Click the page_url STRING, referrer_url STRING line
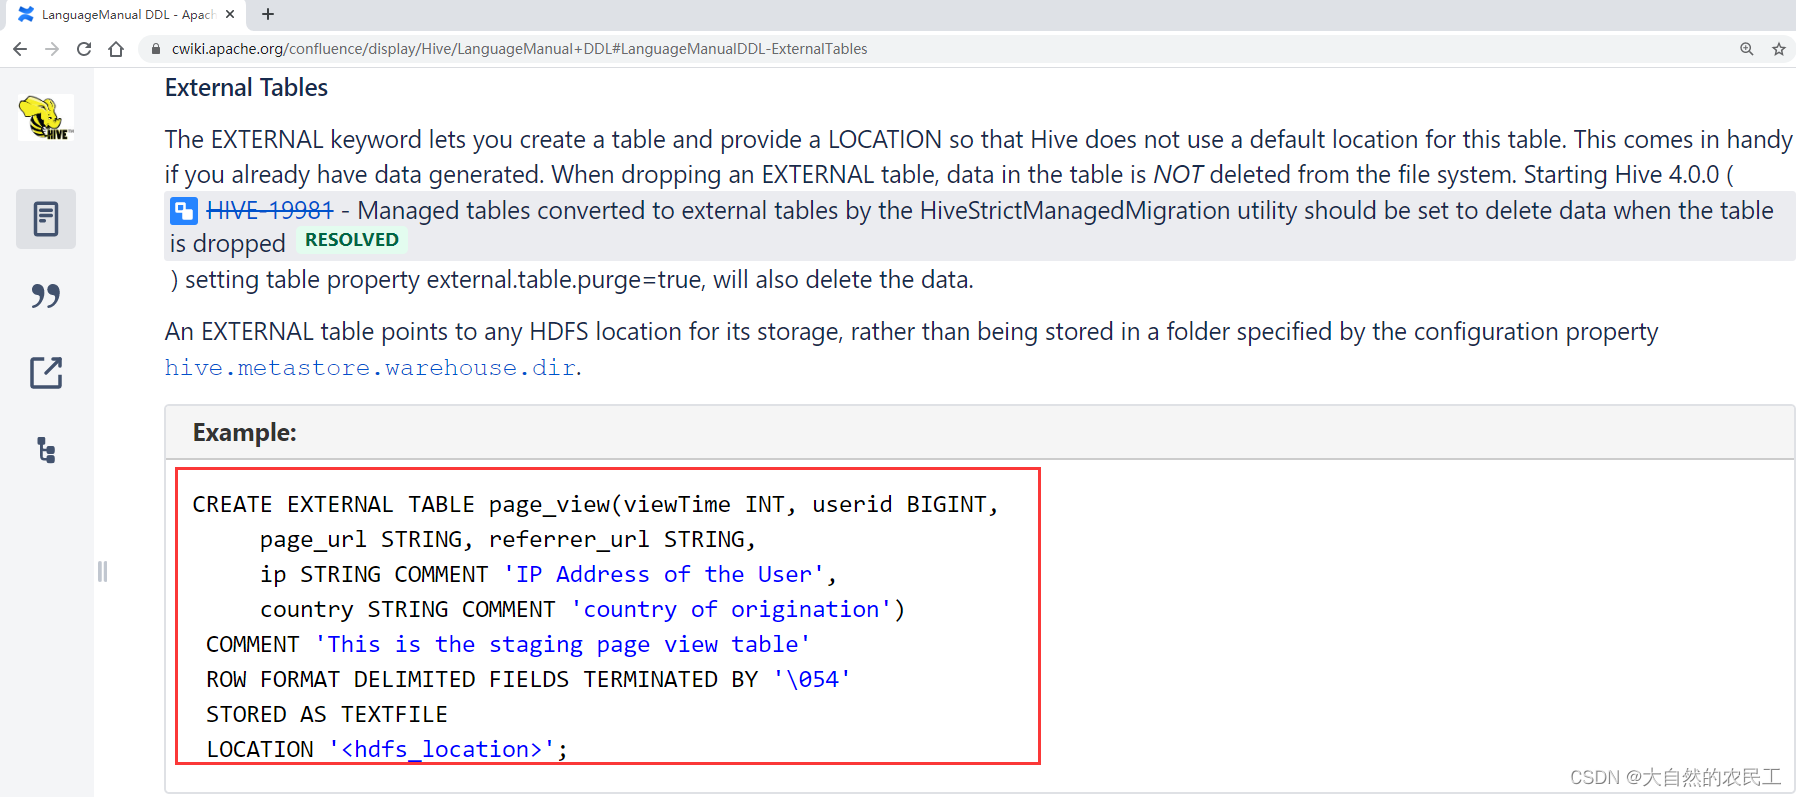1796x797 pixels. coord(508,539)
